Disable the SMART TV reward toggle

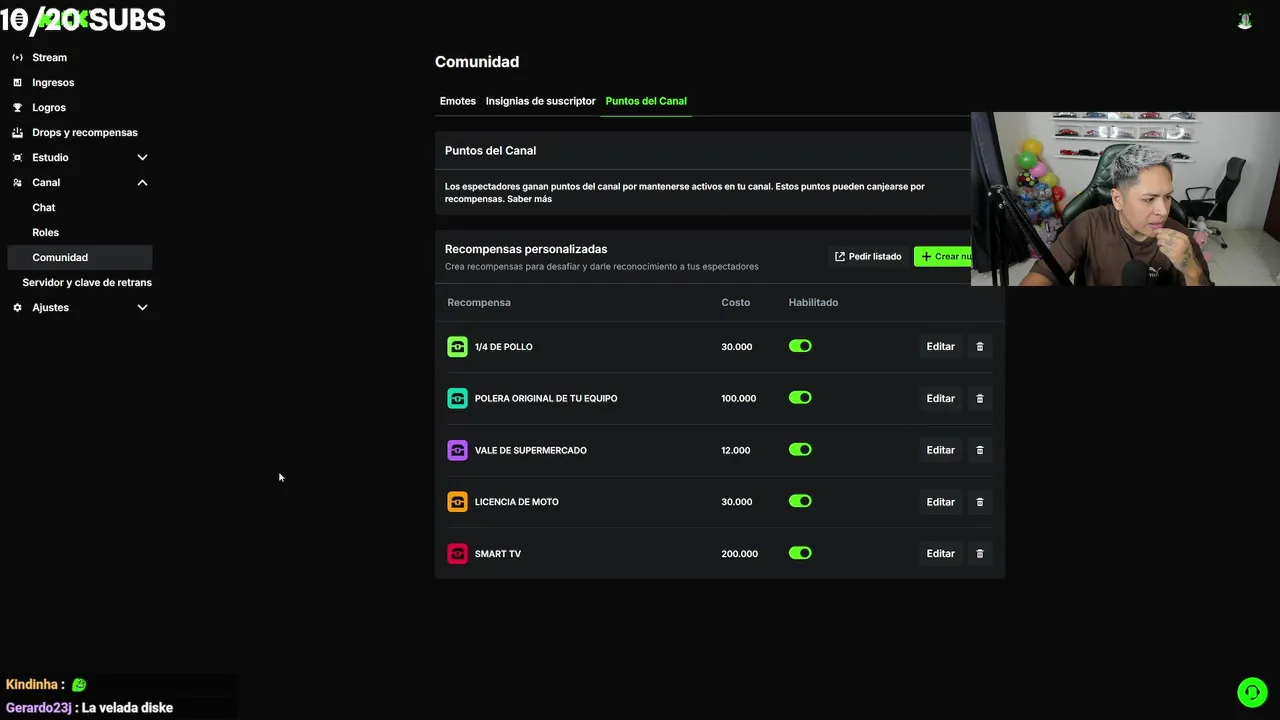click(x=800, y=553)
